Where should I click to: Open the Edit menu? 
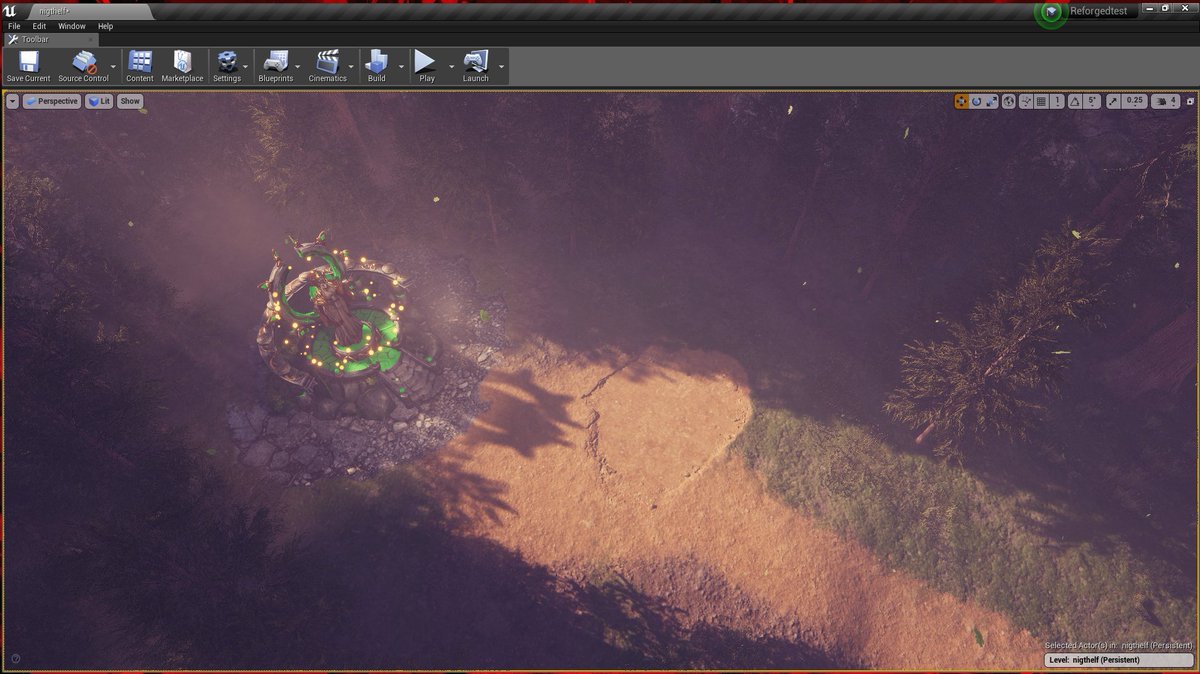pyautogui.click(x=39, y=26)
